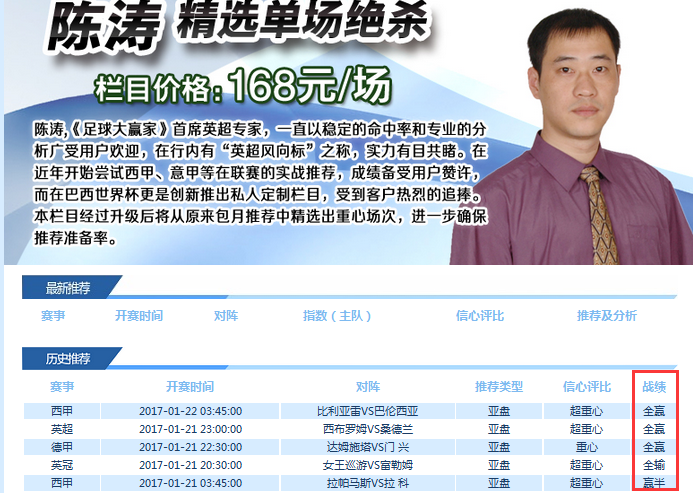Viewport: 693px width, 493px height.
Task: Click 超重心 in the 拉帕马斯VS拉 科 row
Action: tap(586, 483)
